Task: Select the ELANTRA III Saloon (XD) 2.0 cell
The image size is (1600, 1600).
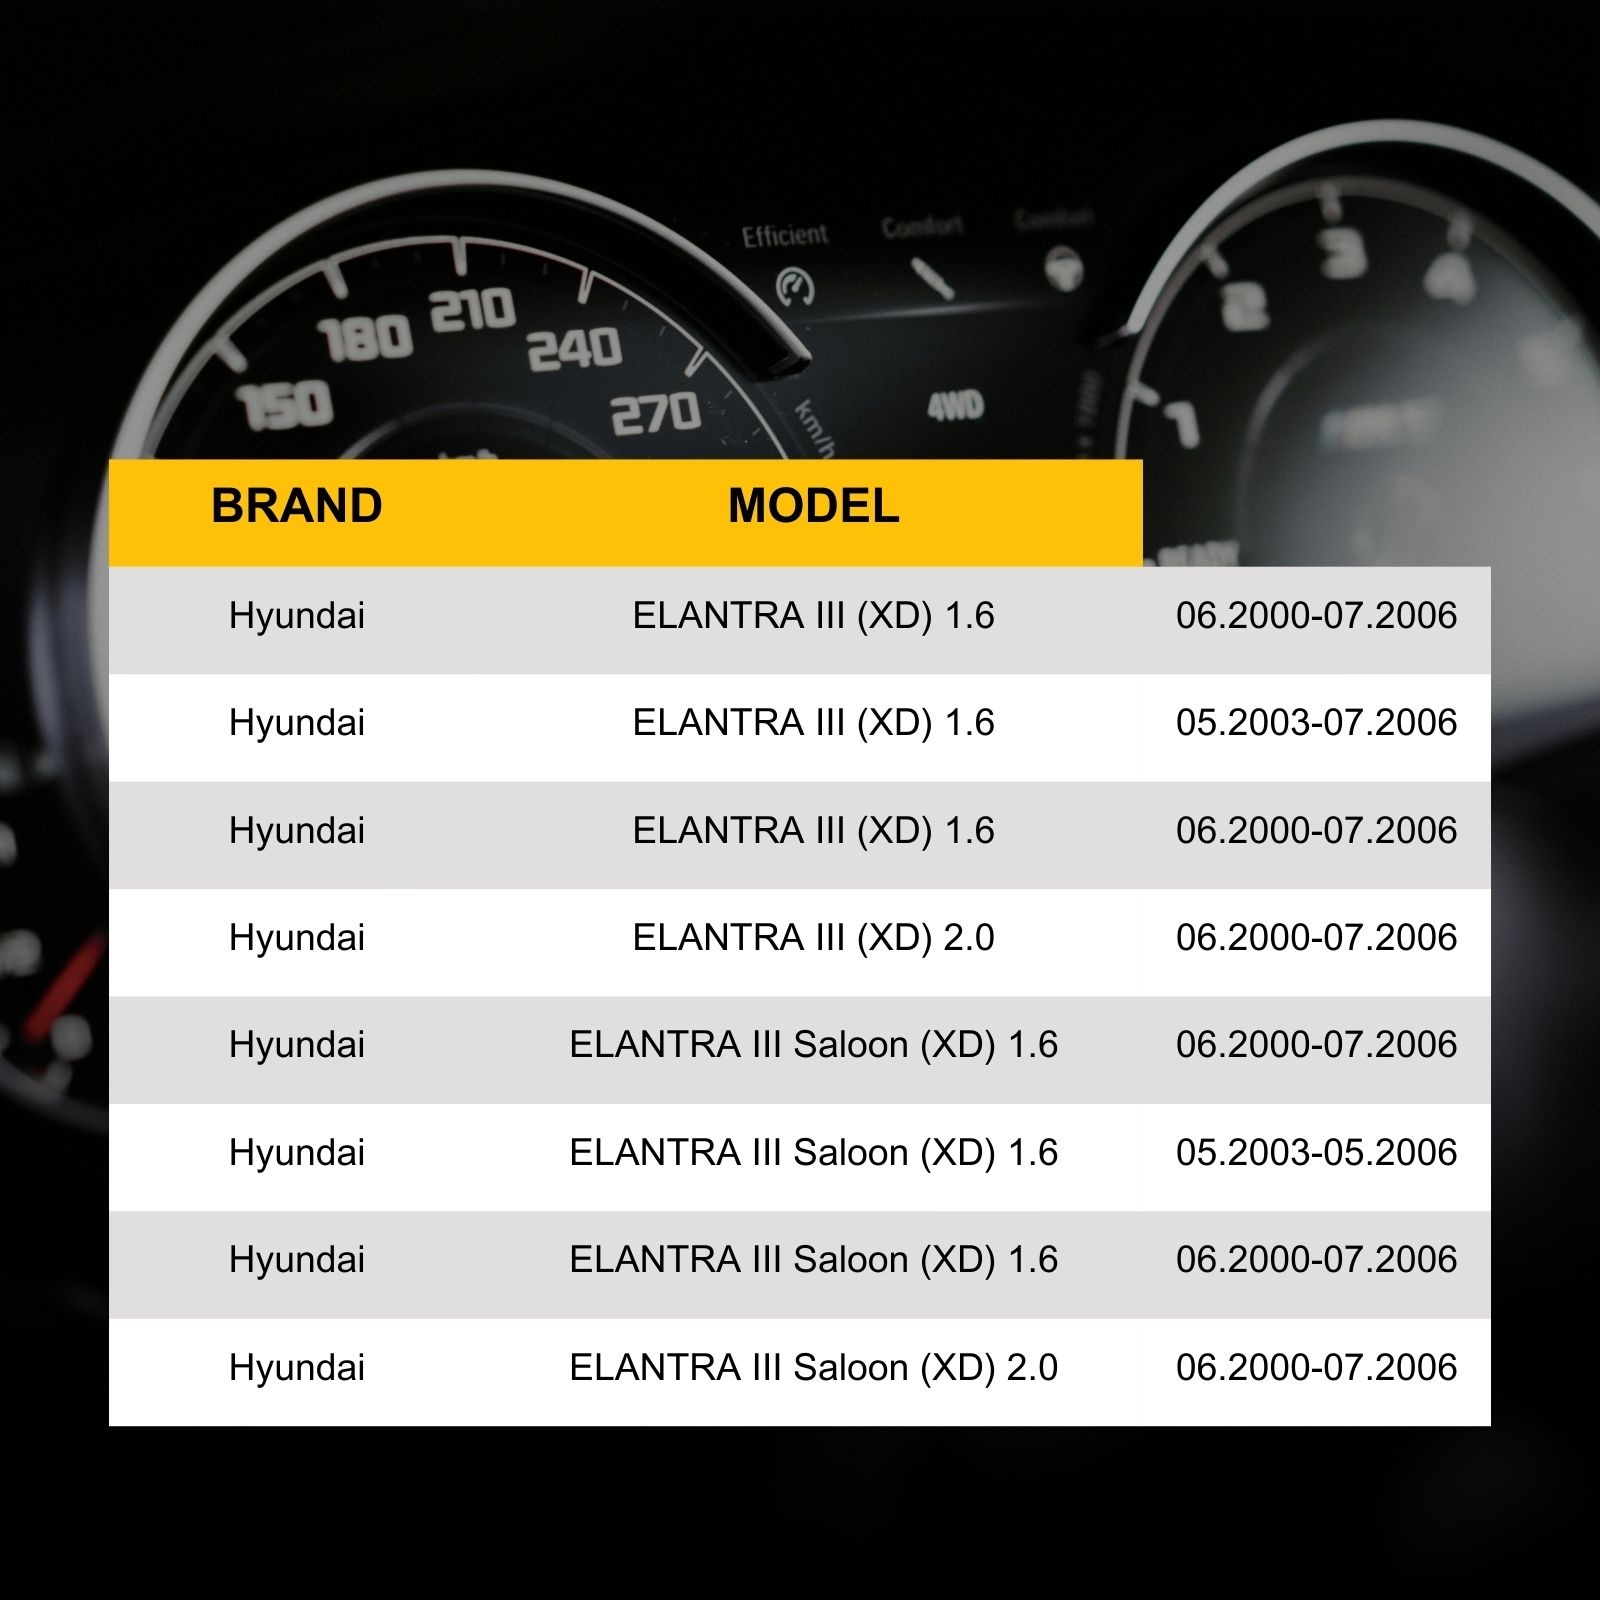Action: pos(813,1367)
